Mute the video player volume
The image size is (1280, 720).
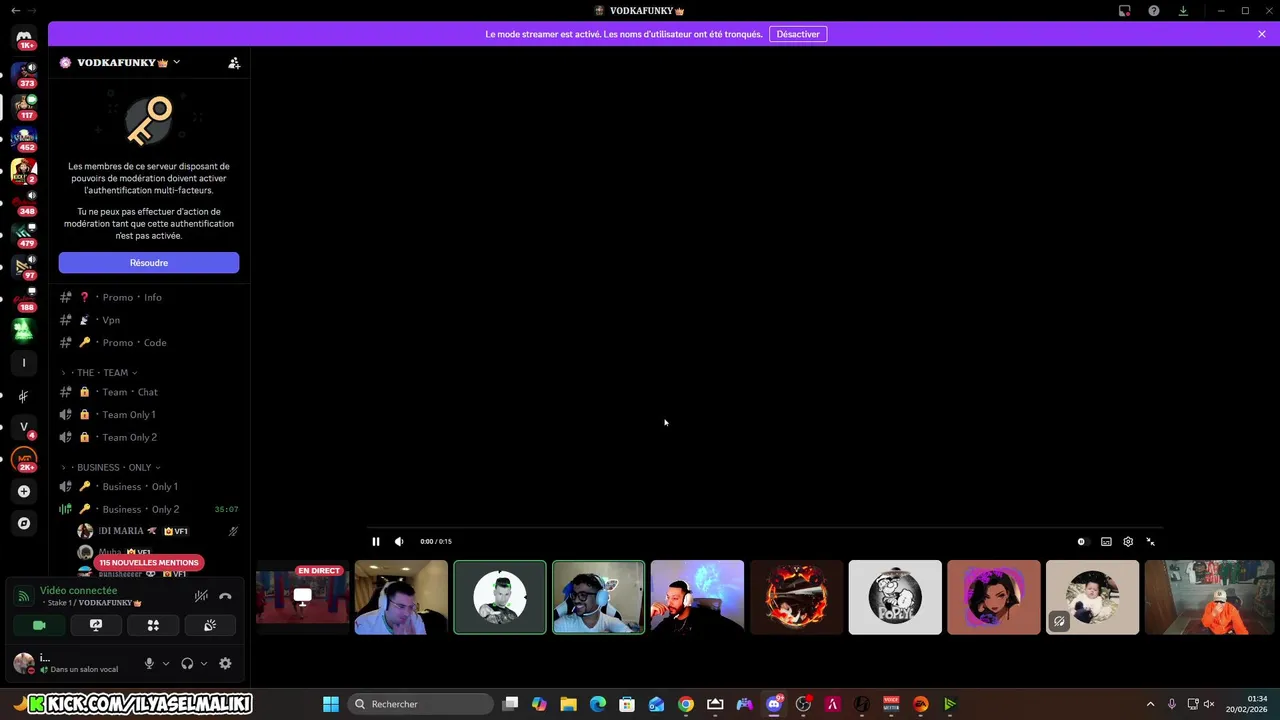point(399,541)
